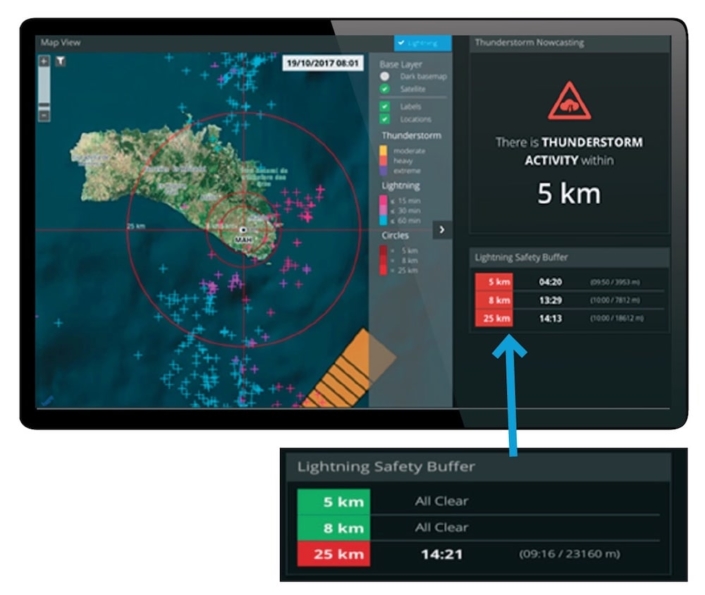Click the red 5 km safety buffer button
The image size is (705, 595).
tap(494, 282)
